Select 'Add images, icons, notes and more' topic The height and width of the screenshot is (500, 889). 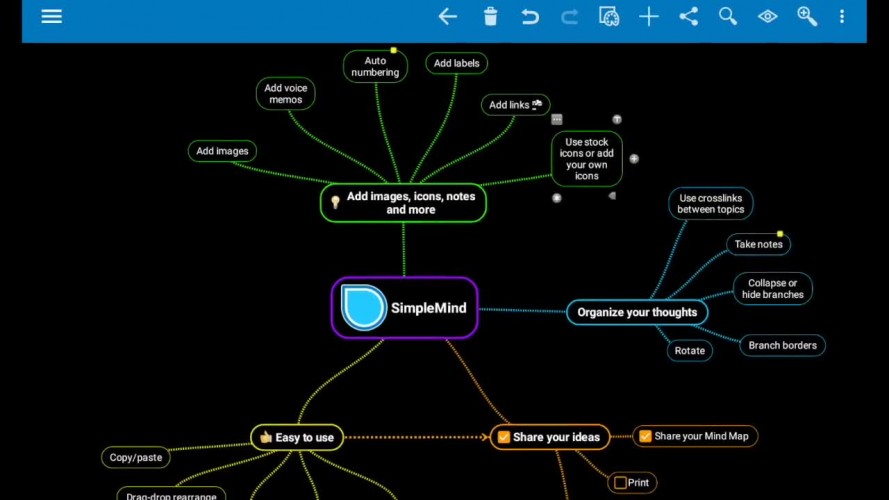pos(403,202)
